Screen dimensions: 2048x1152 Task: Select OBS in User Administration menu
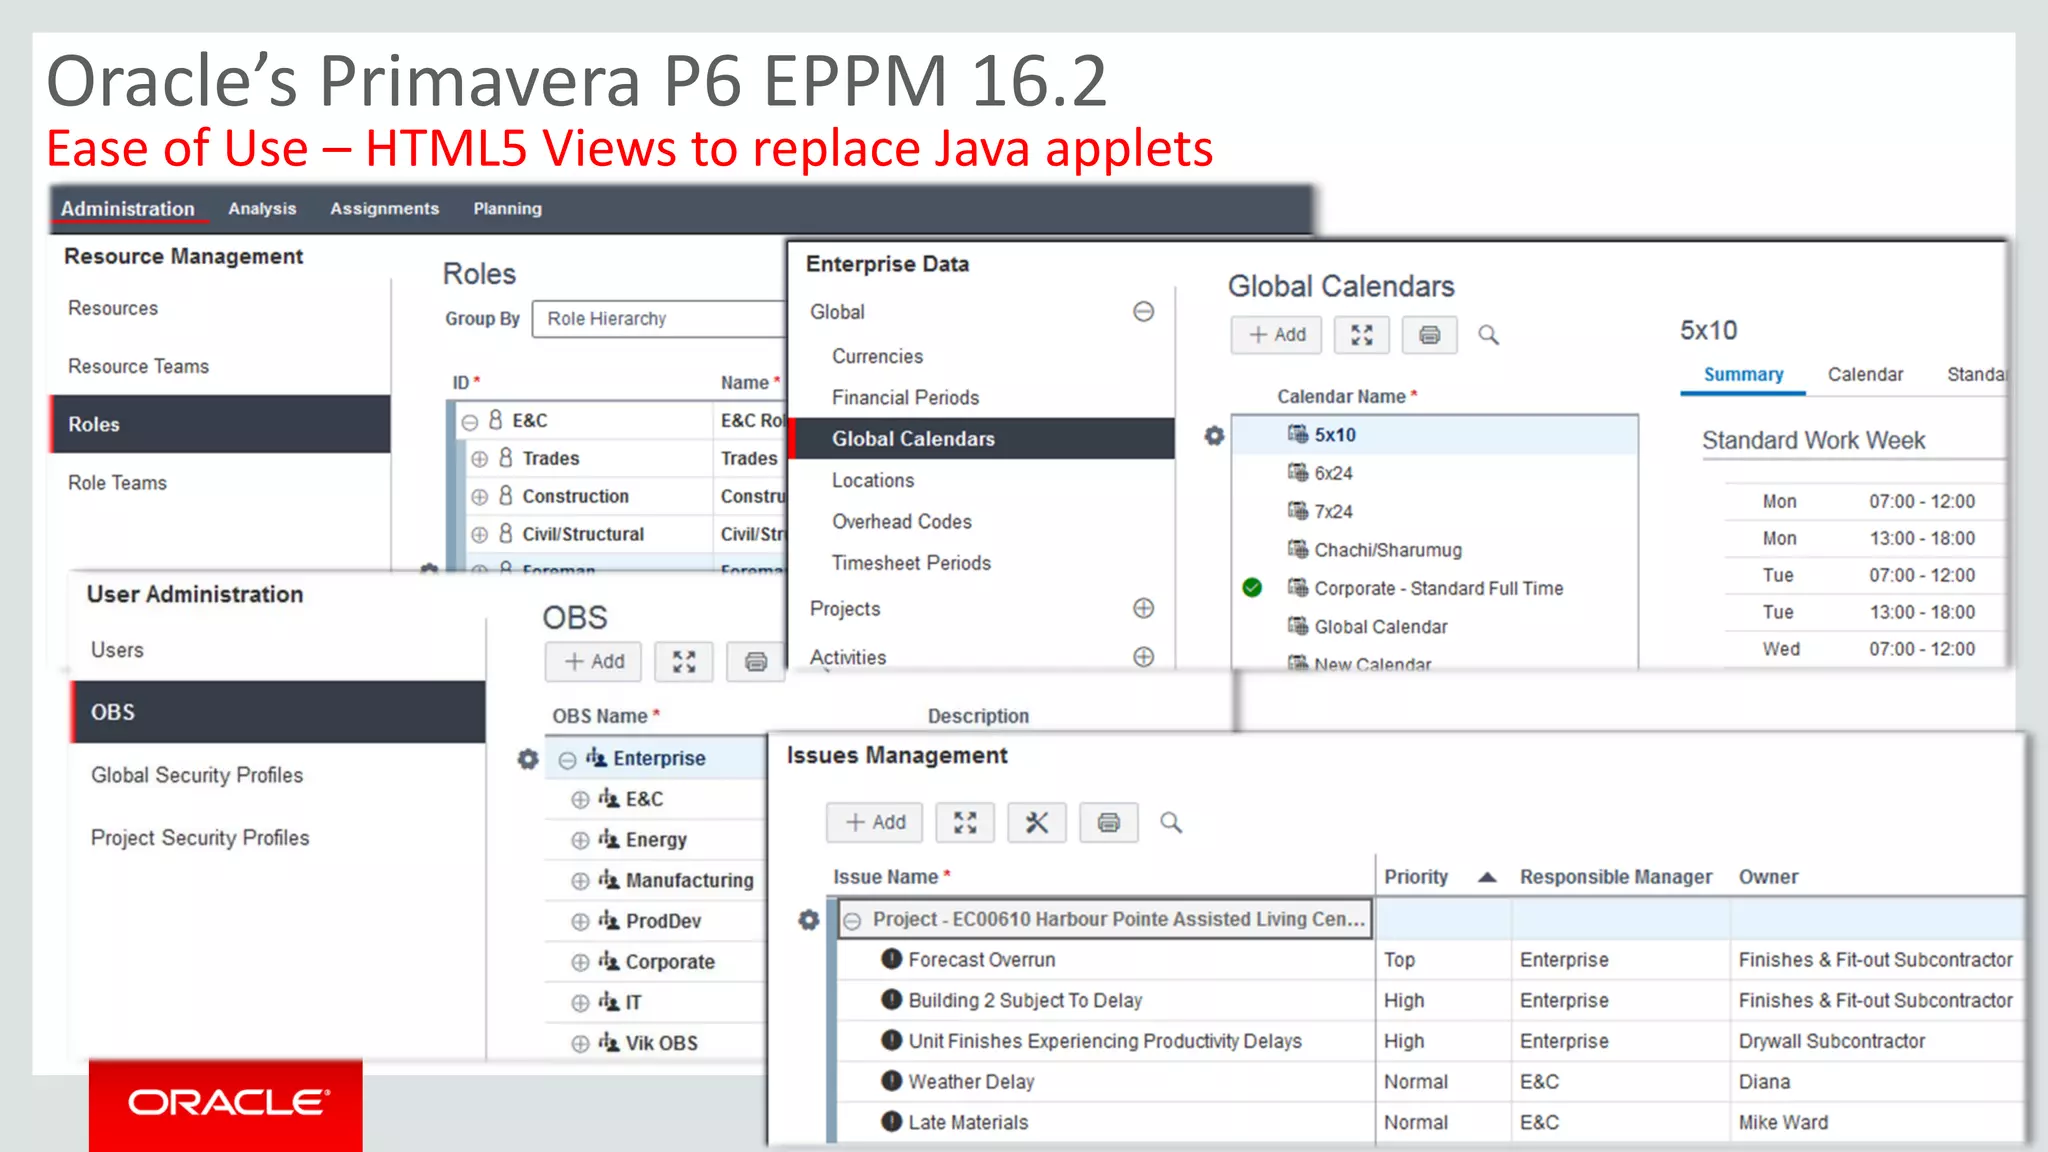(278, 712)
